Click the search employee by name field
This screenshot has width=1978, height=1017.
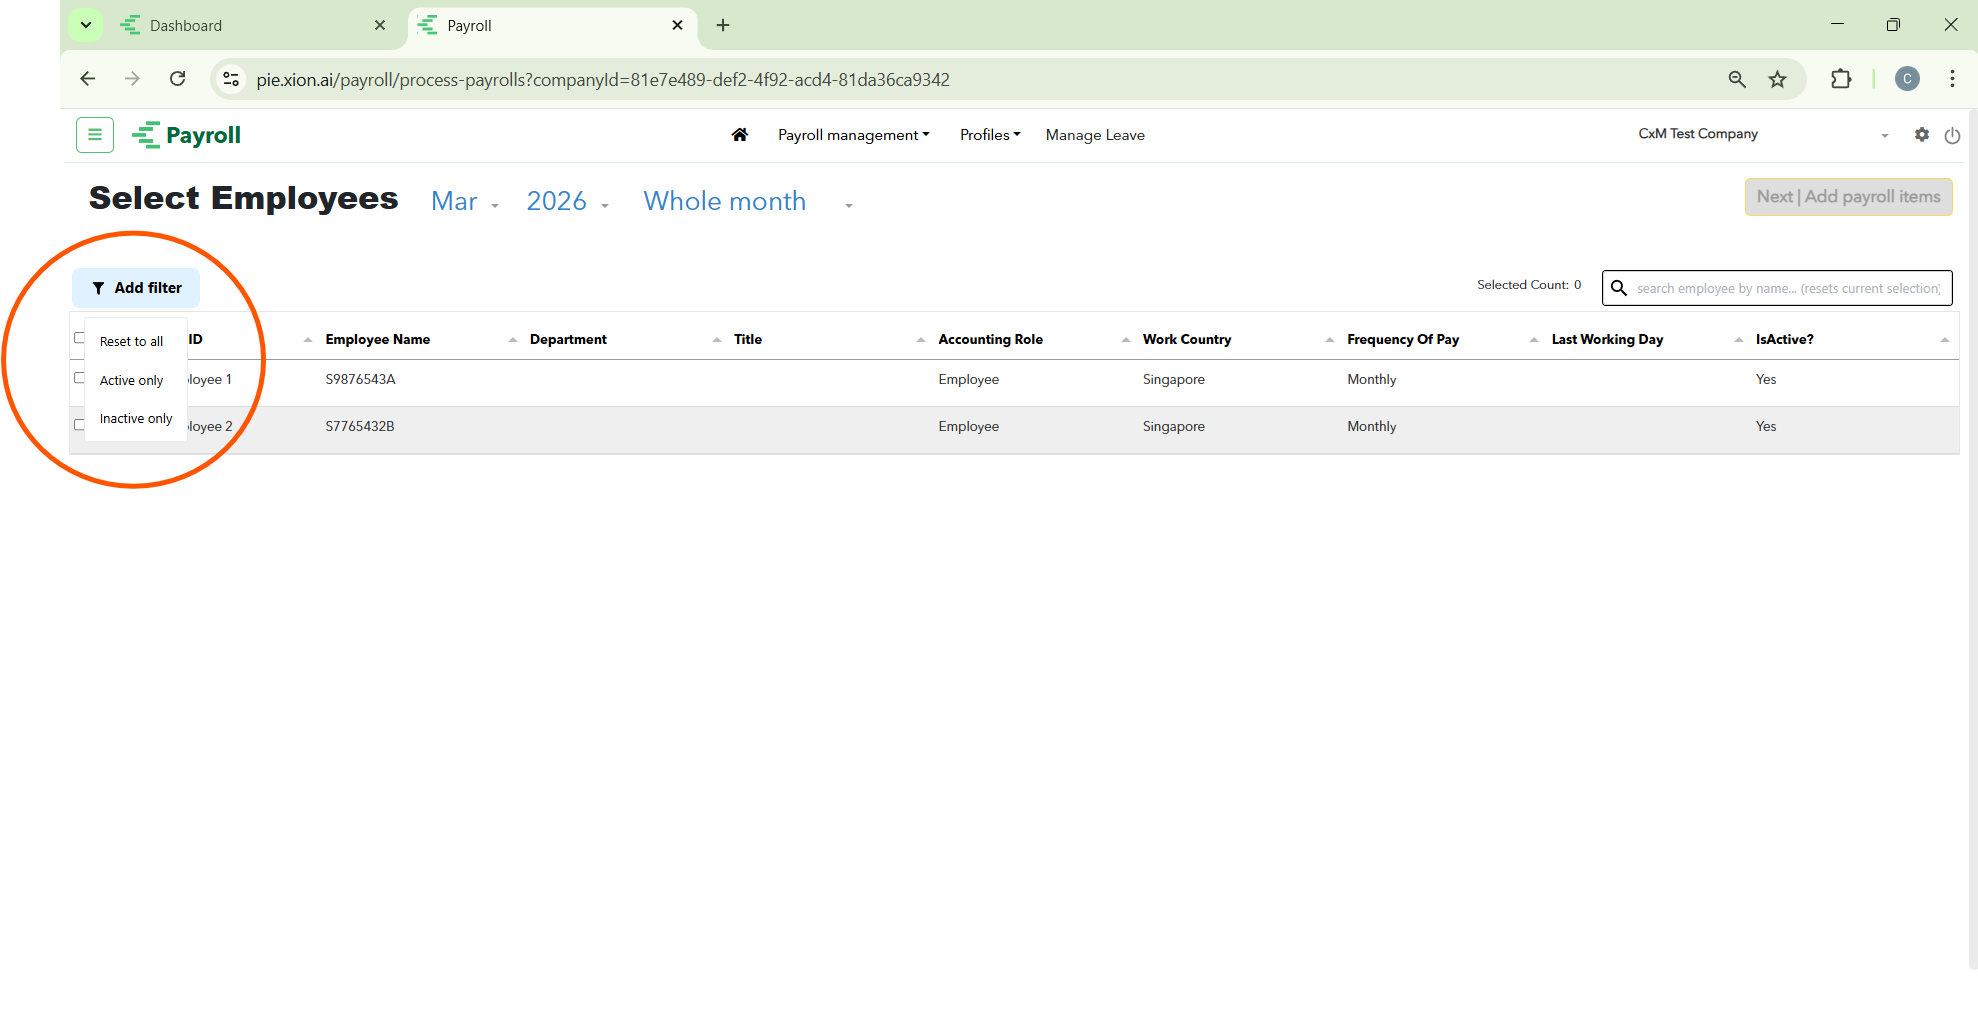[x=1787, y=288]
